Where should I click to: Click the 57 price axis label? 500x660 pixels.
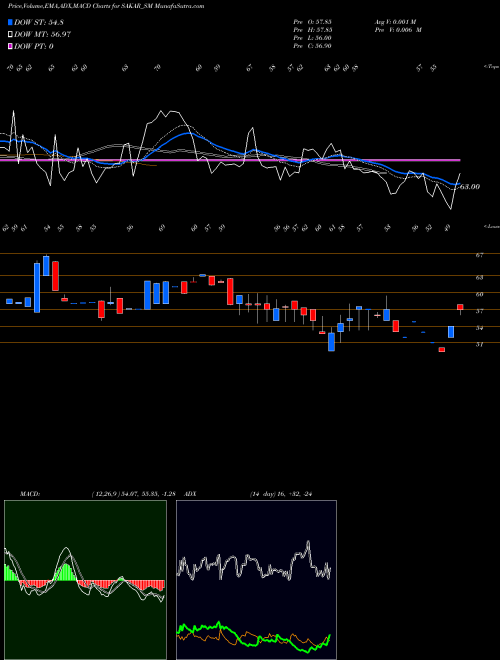tap(480, 311)
